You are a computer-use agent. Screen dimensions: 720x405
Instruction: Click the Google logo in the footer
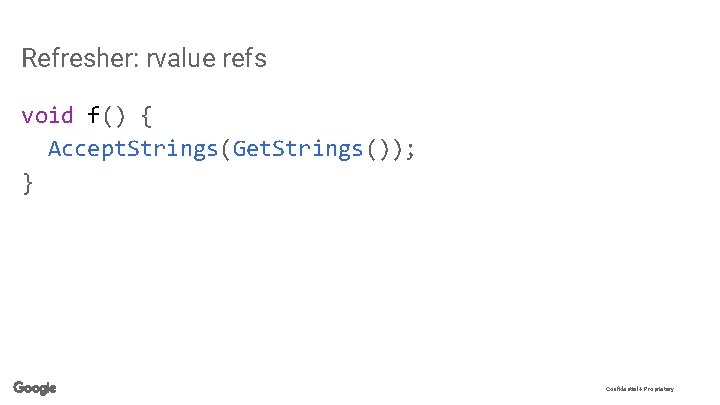tap(35, 388)
